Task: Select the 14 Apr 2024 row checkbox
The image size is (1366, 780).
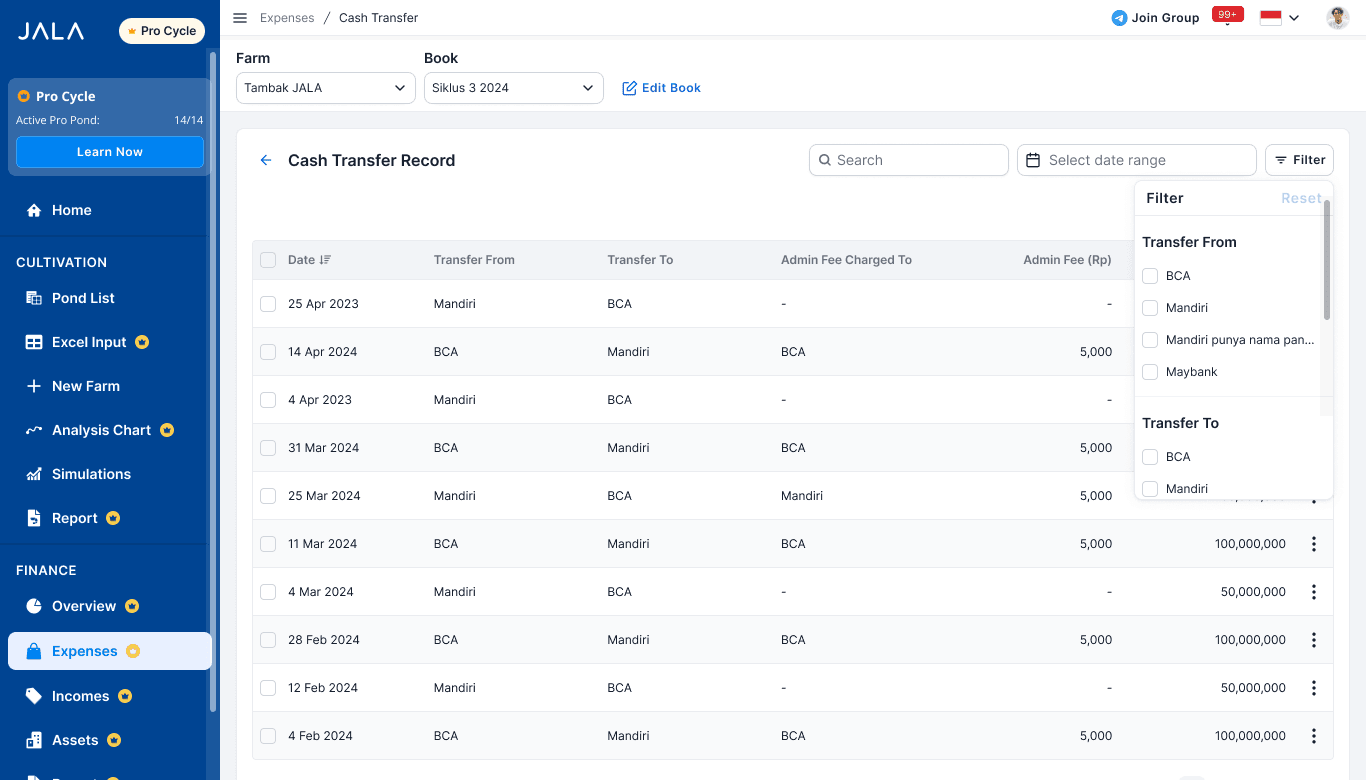Action: [x=268, y=352]
